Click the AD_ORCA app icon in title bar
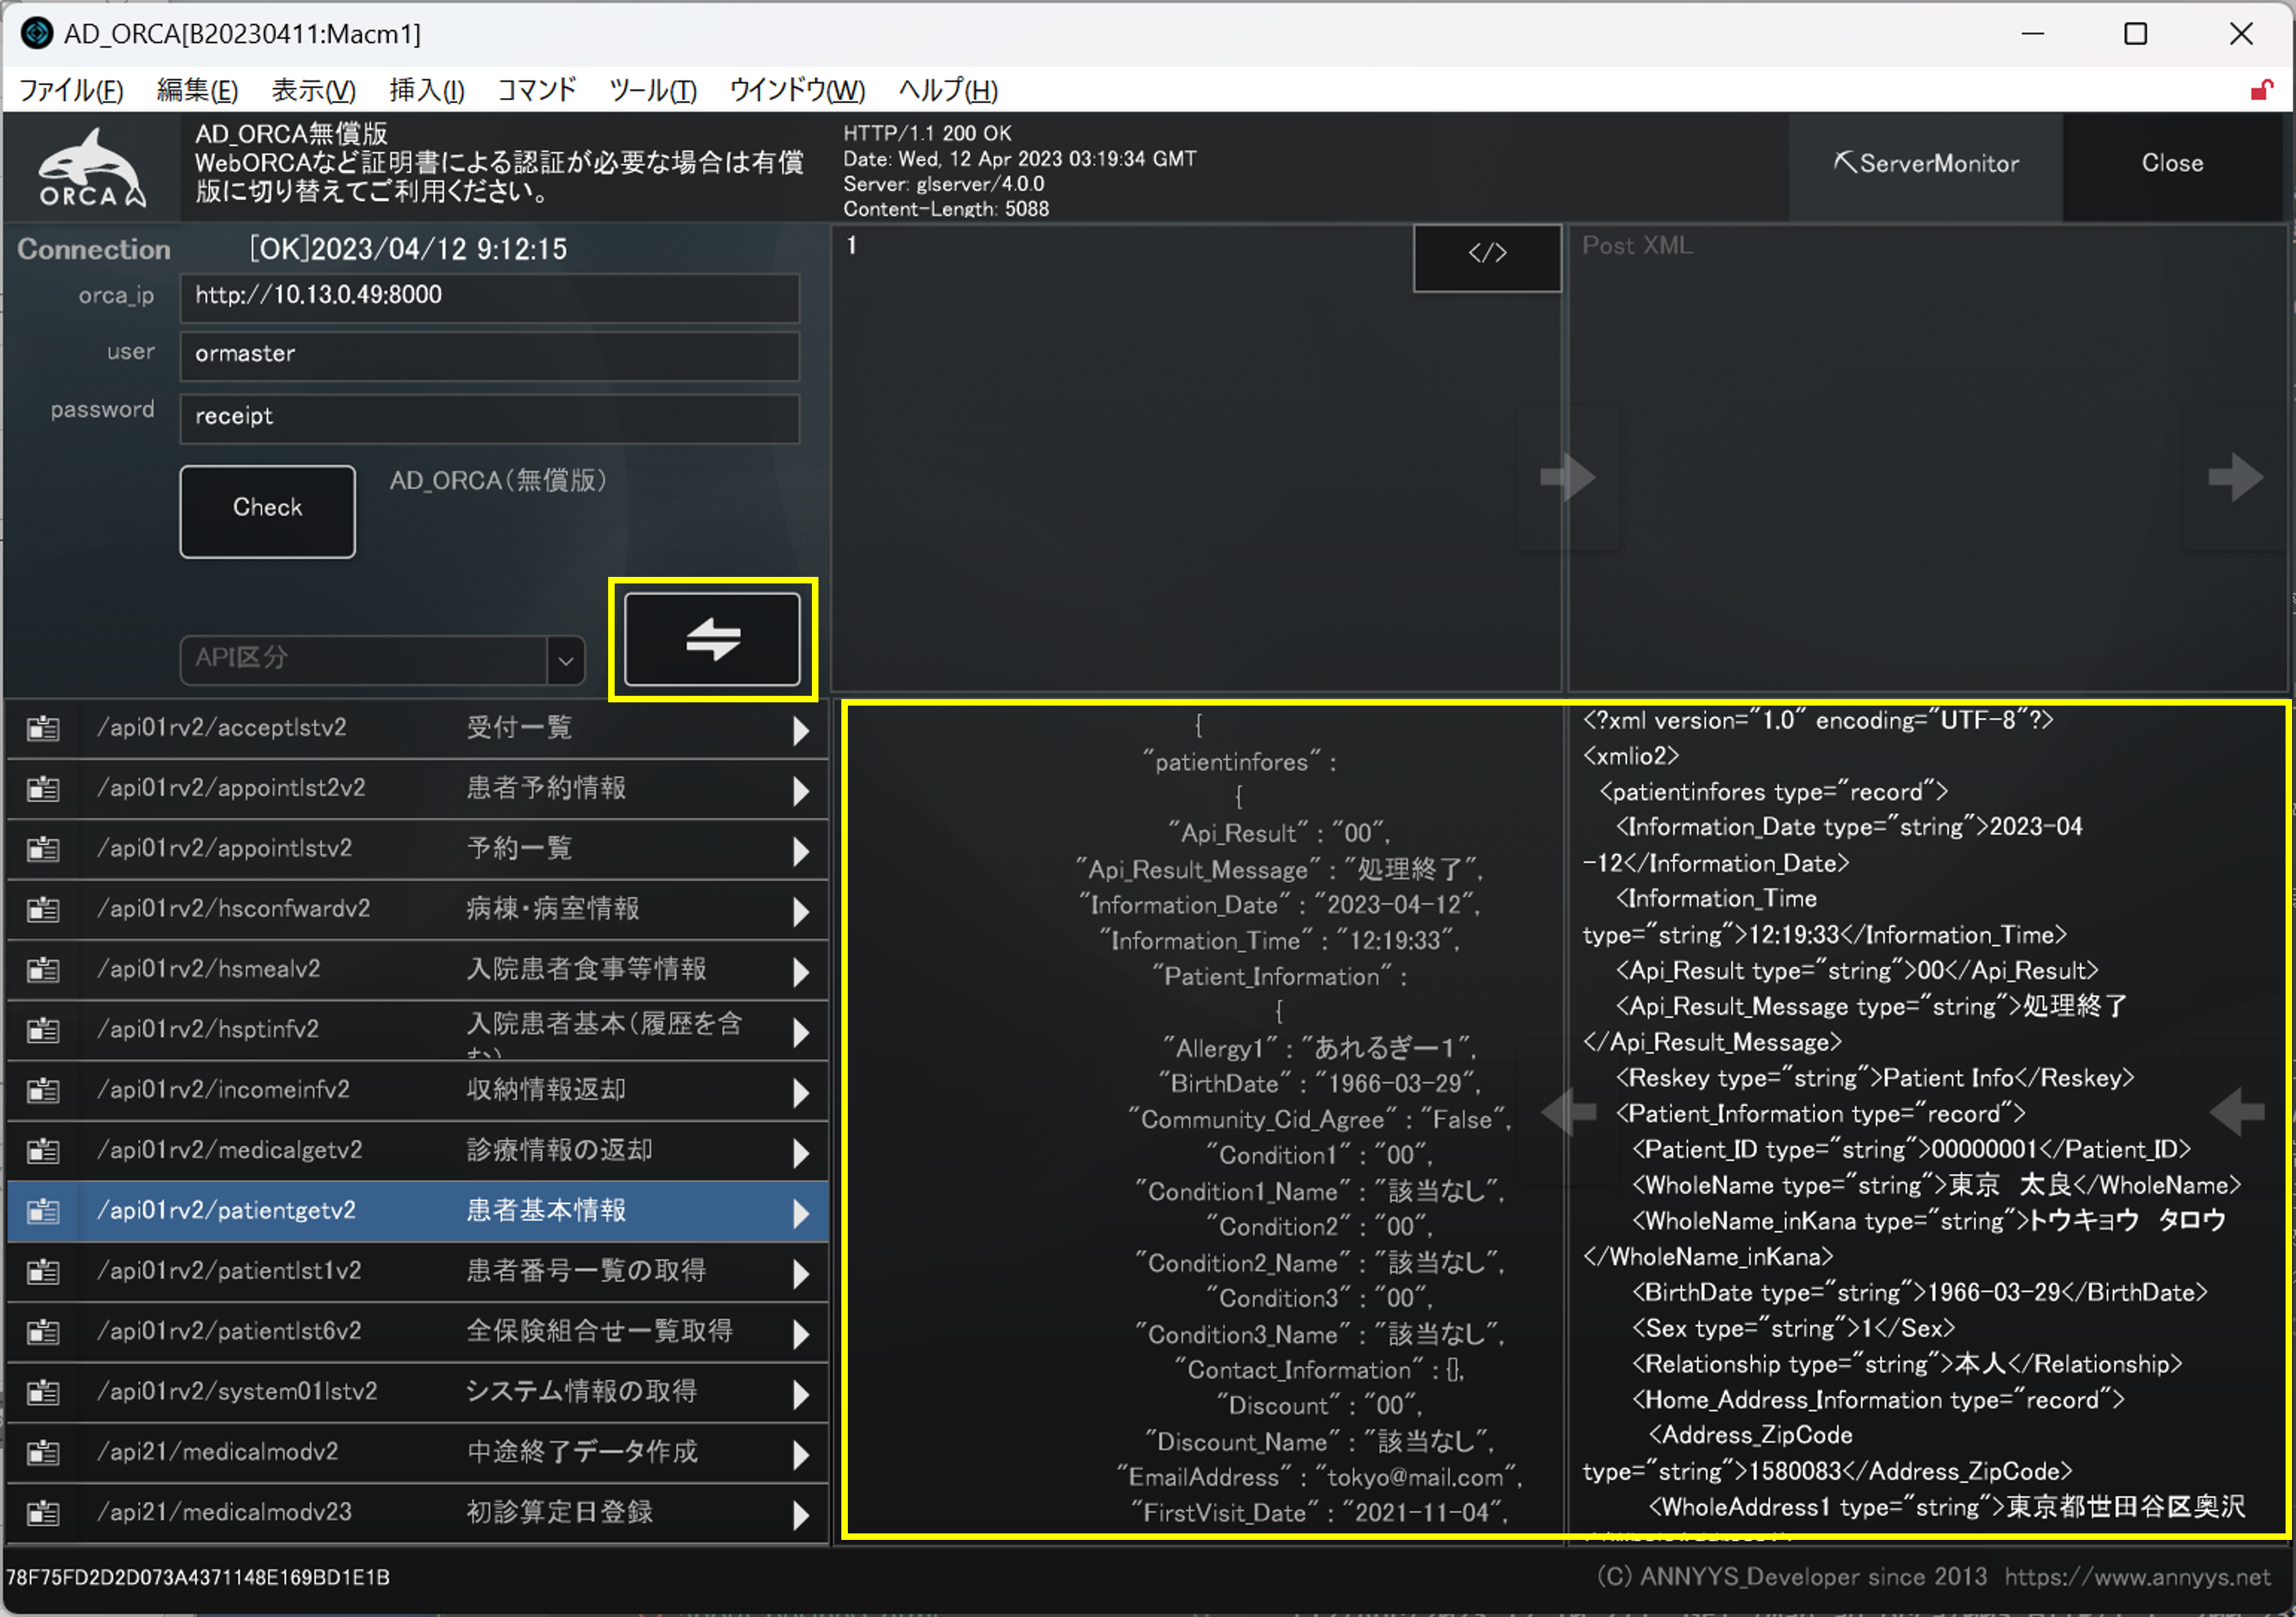 point(37,33)
